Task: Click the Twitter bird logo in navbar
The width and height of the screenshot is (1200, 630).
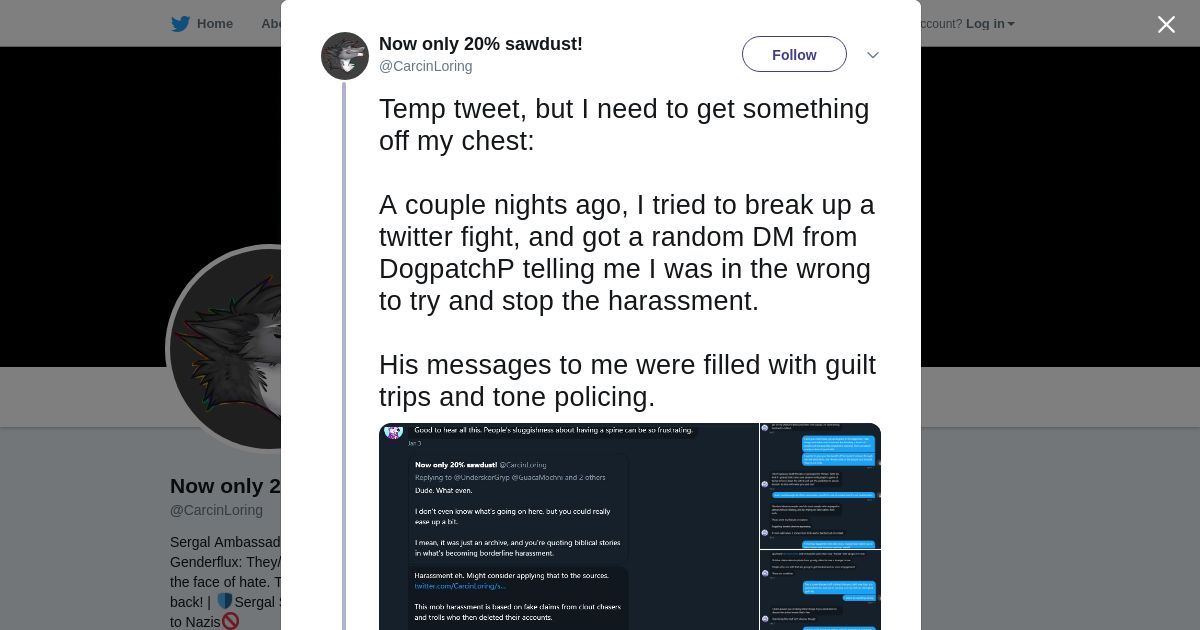Action: point(180,24)
